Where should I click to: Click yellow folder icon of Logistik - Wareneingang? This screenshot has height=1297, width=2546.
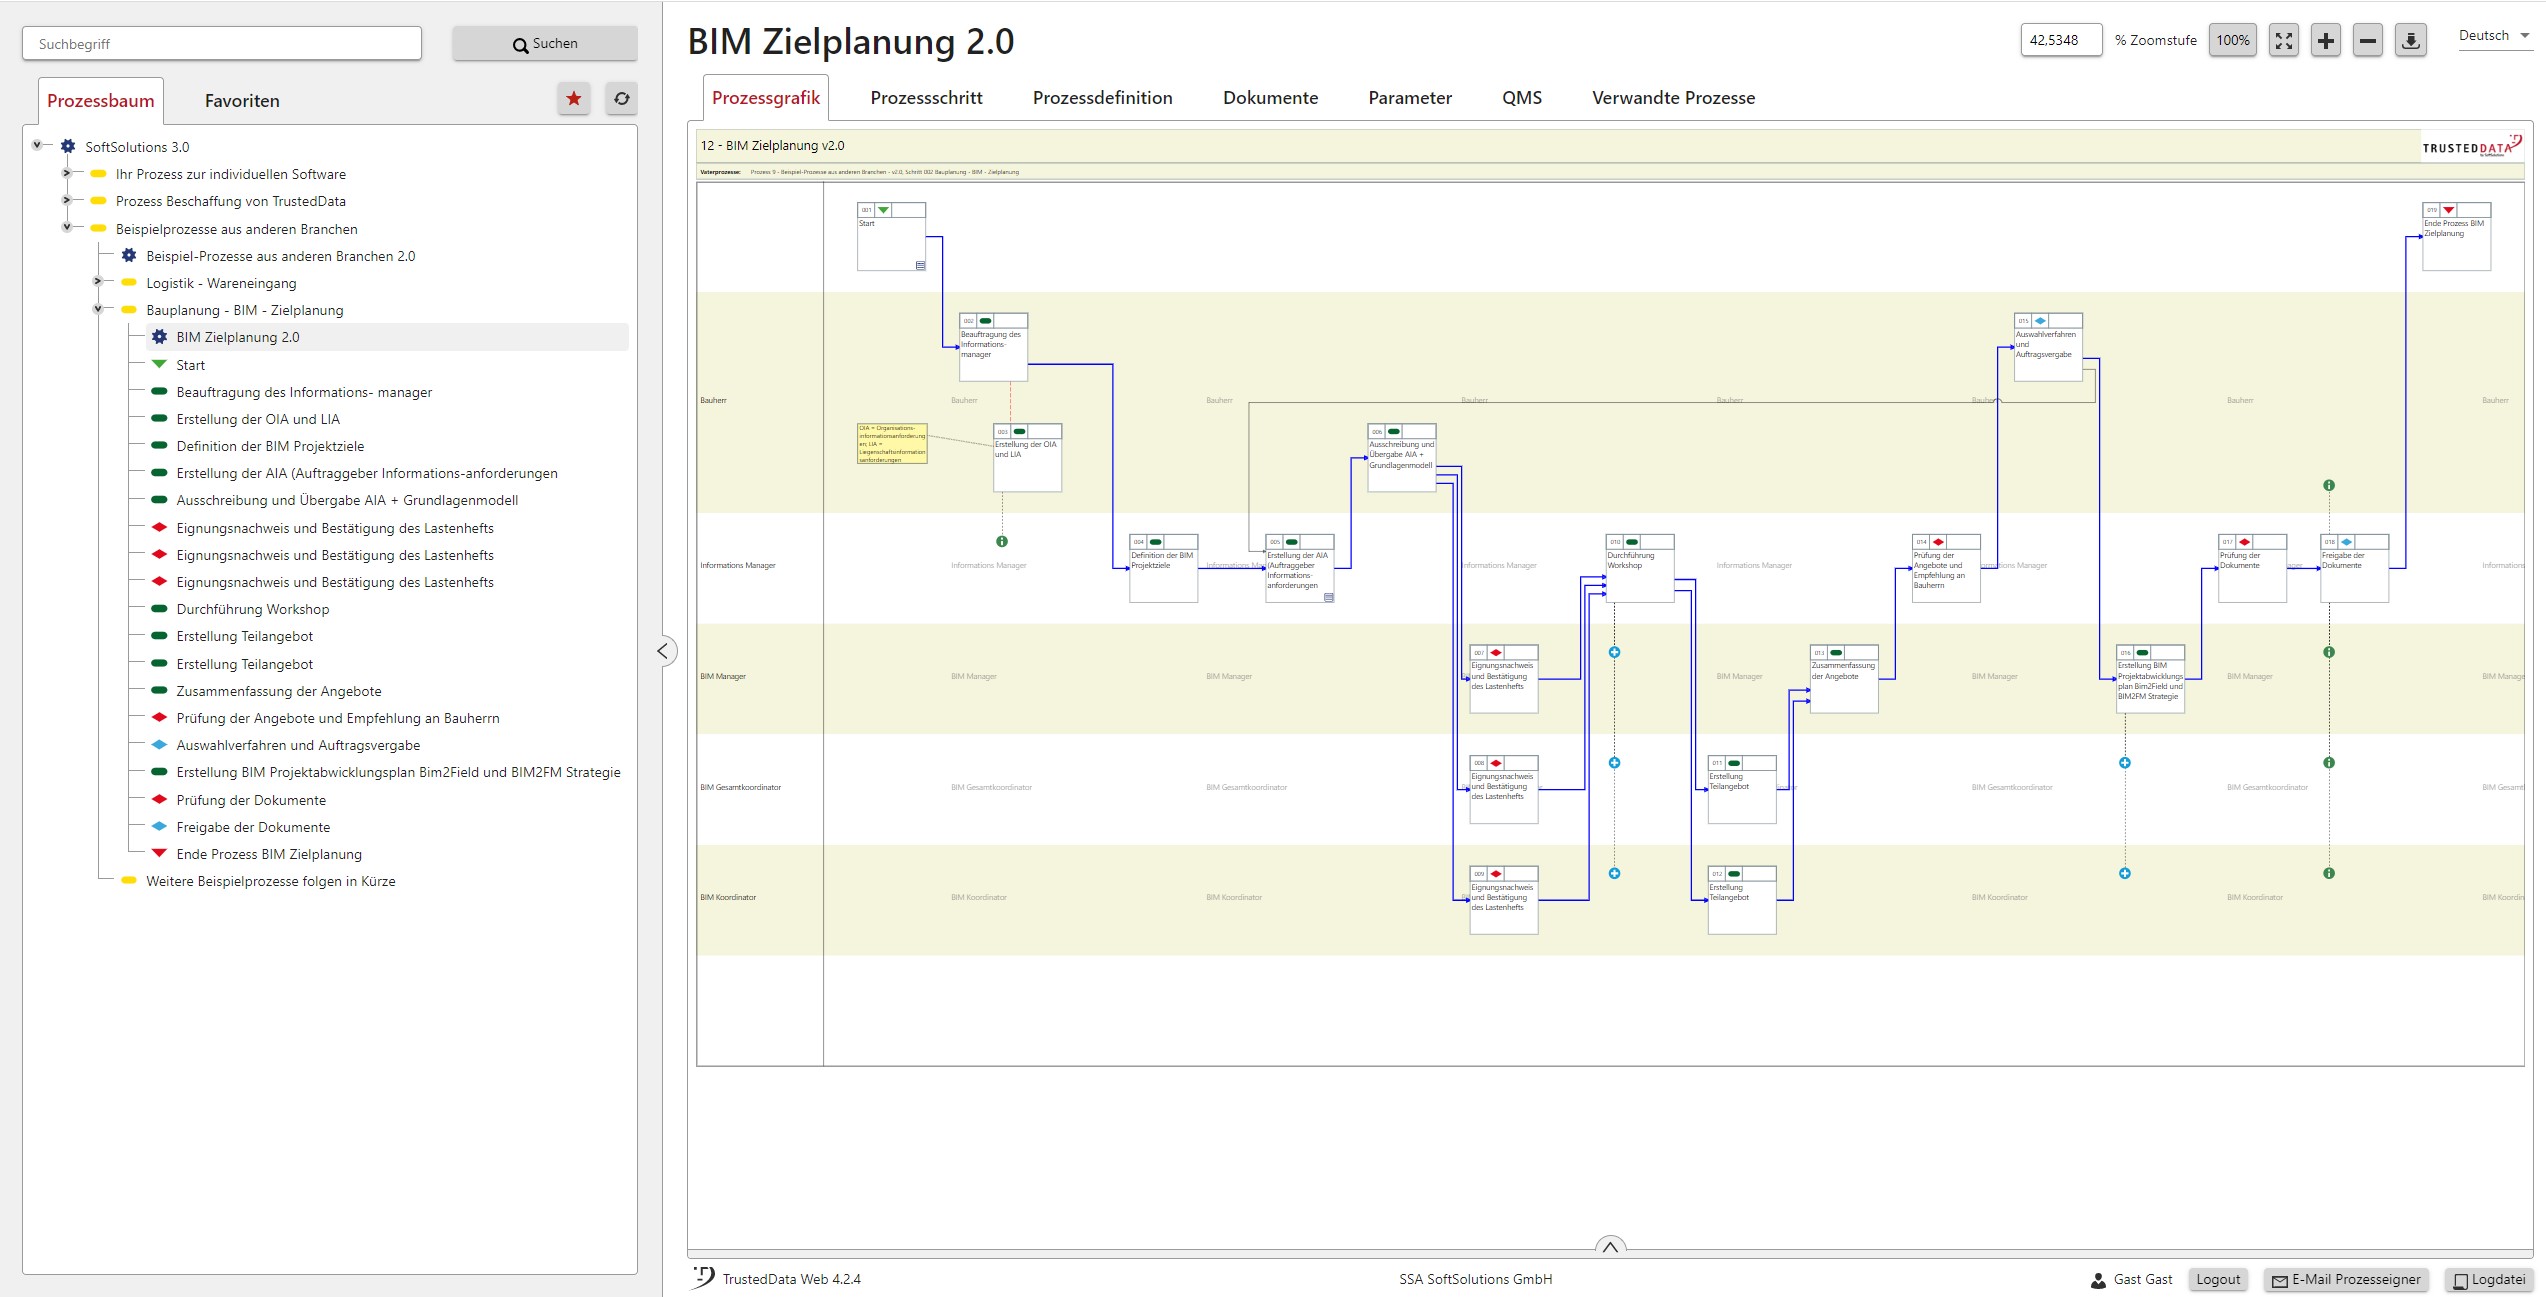tap(128, 283)
